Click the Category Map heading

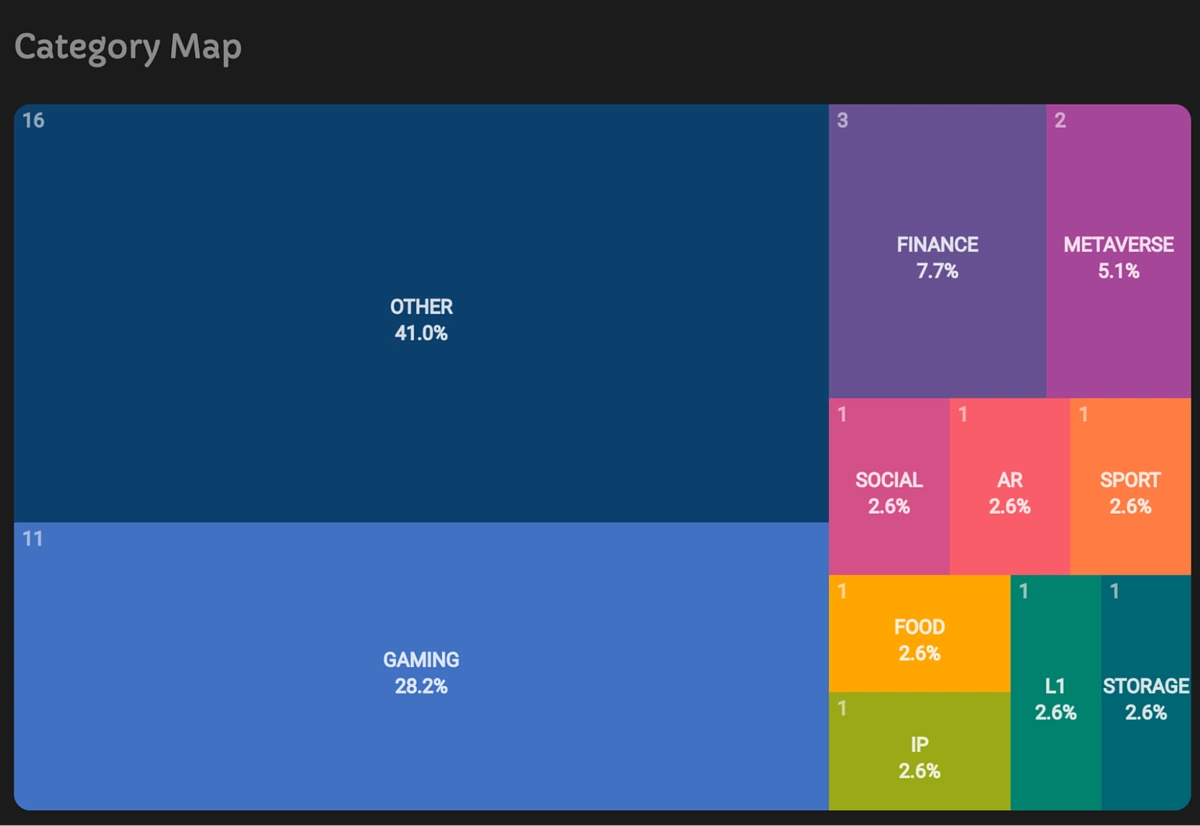point(128,47)
